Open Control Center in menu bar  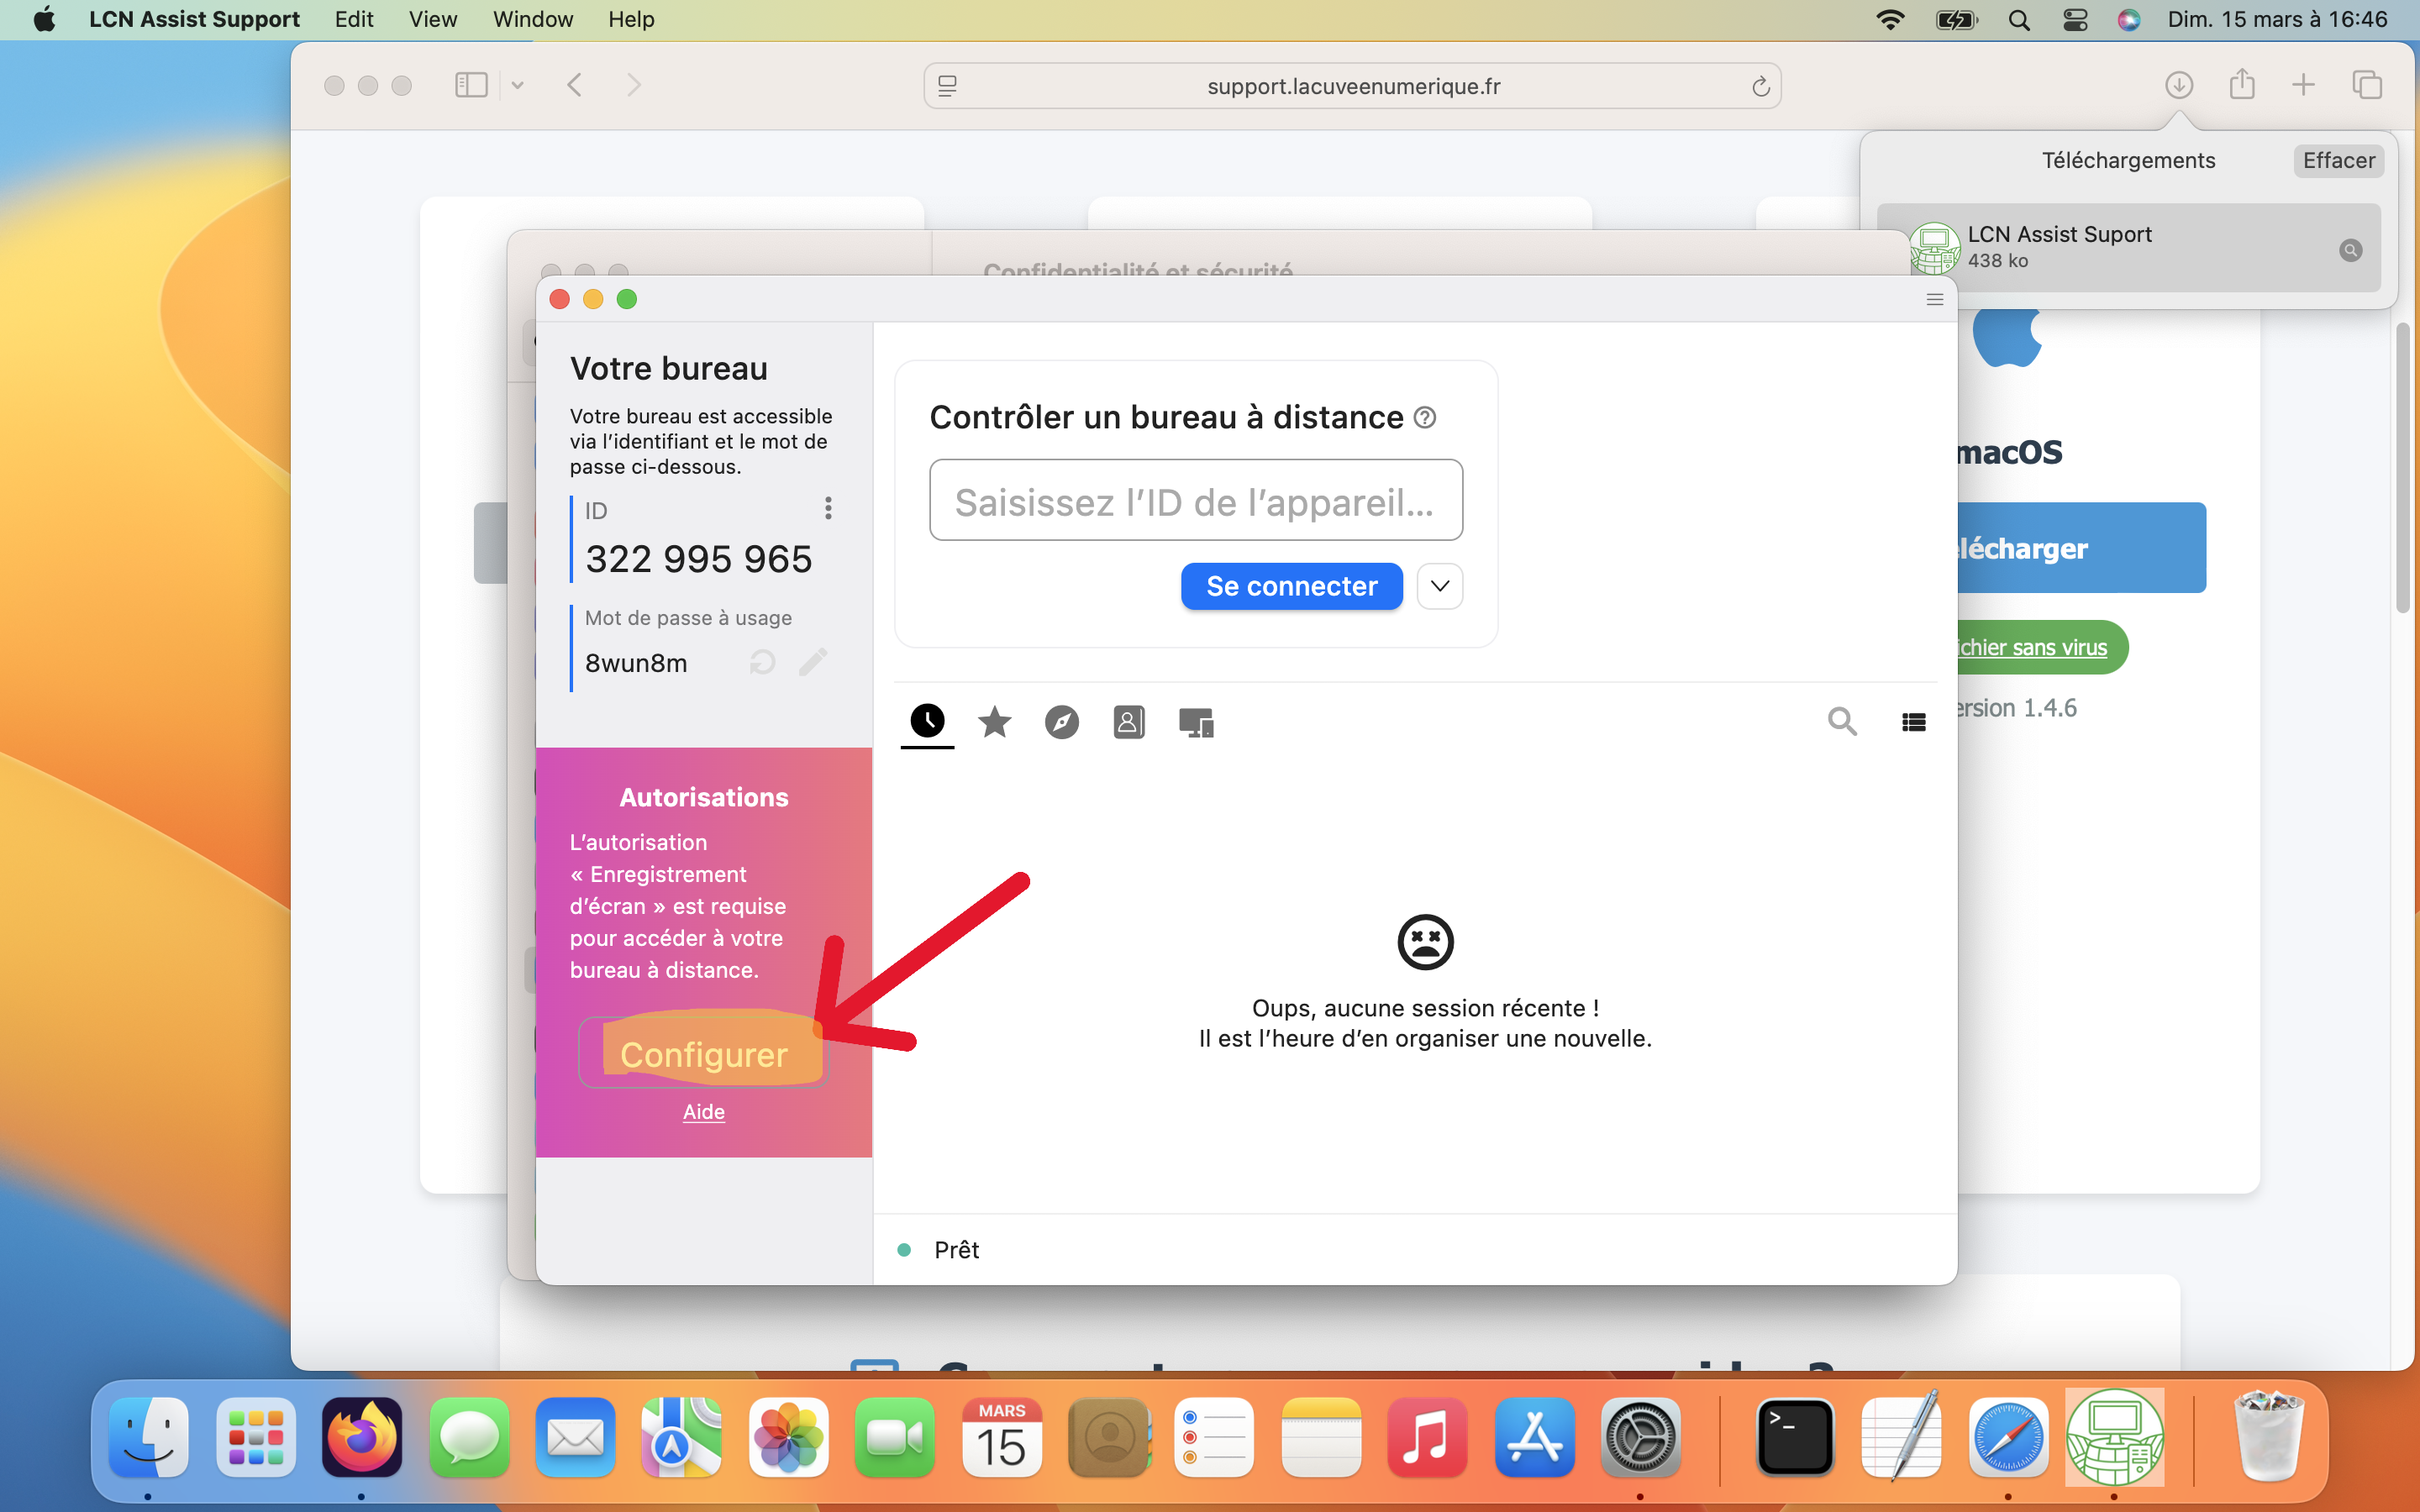(x=2075, y=19)
